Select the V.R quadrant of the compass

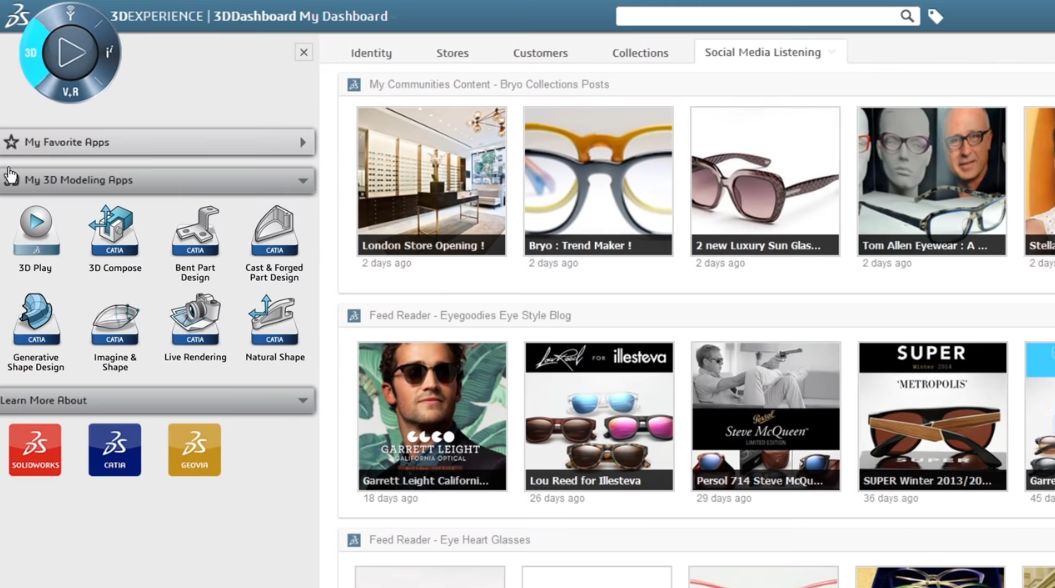pyautogui.click(x=70, y=92)
